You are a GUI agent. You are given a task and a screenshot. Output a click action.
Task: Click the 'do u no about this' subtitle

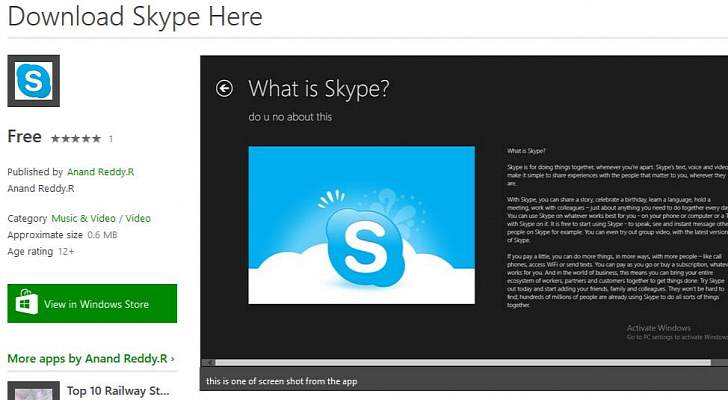[290, 117]
